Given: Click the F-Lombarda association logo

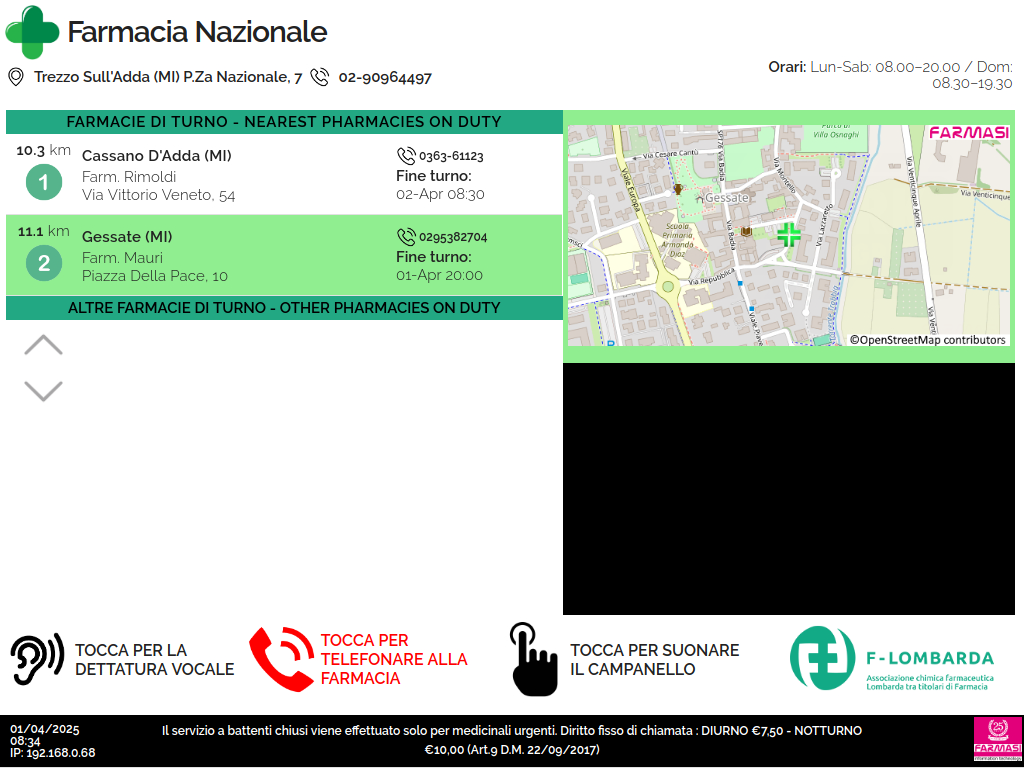Looking at the screenshot, I should (x=892, y=659).
